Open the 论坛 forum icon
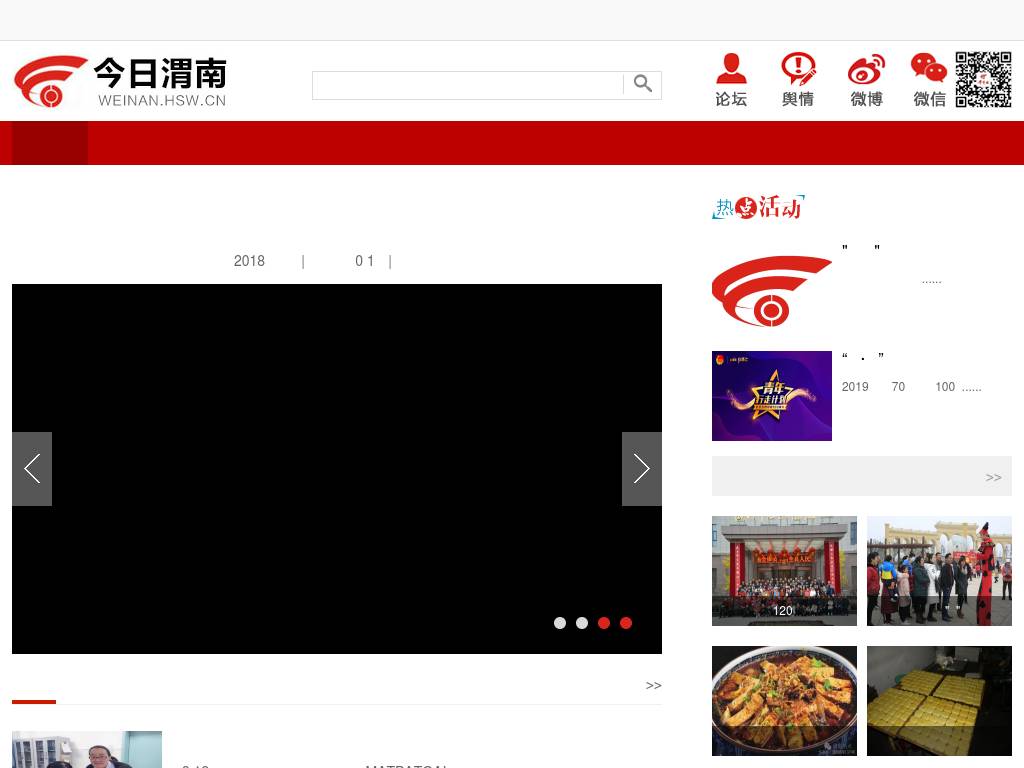This screenshot has width=1024, height=768. tap(731, 80)
